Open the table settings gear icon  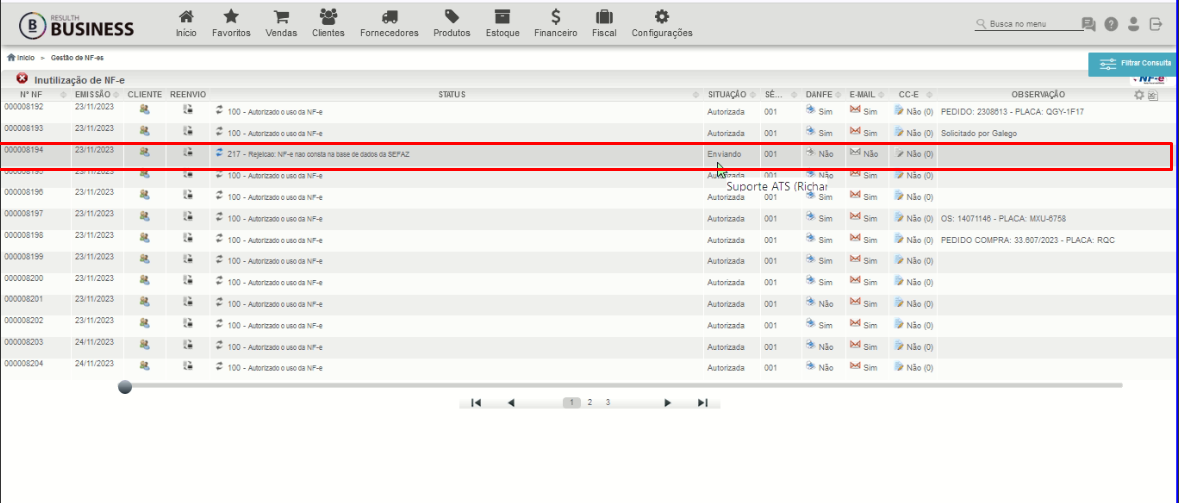pos(1139,95)
